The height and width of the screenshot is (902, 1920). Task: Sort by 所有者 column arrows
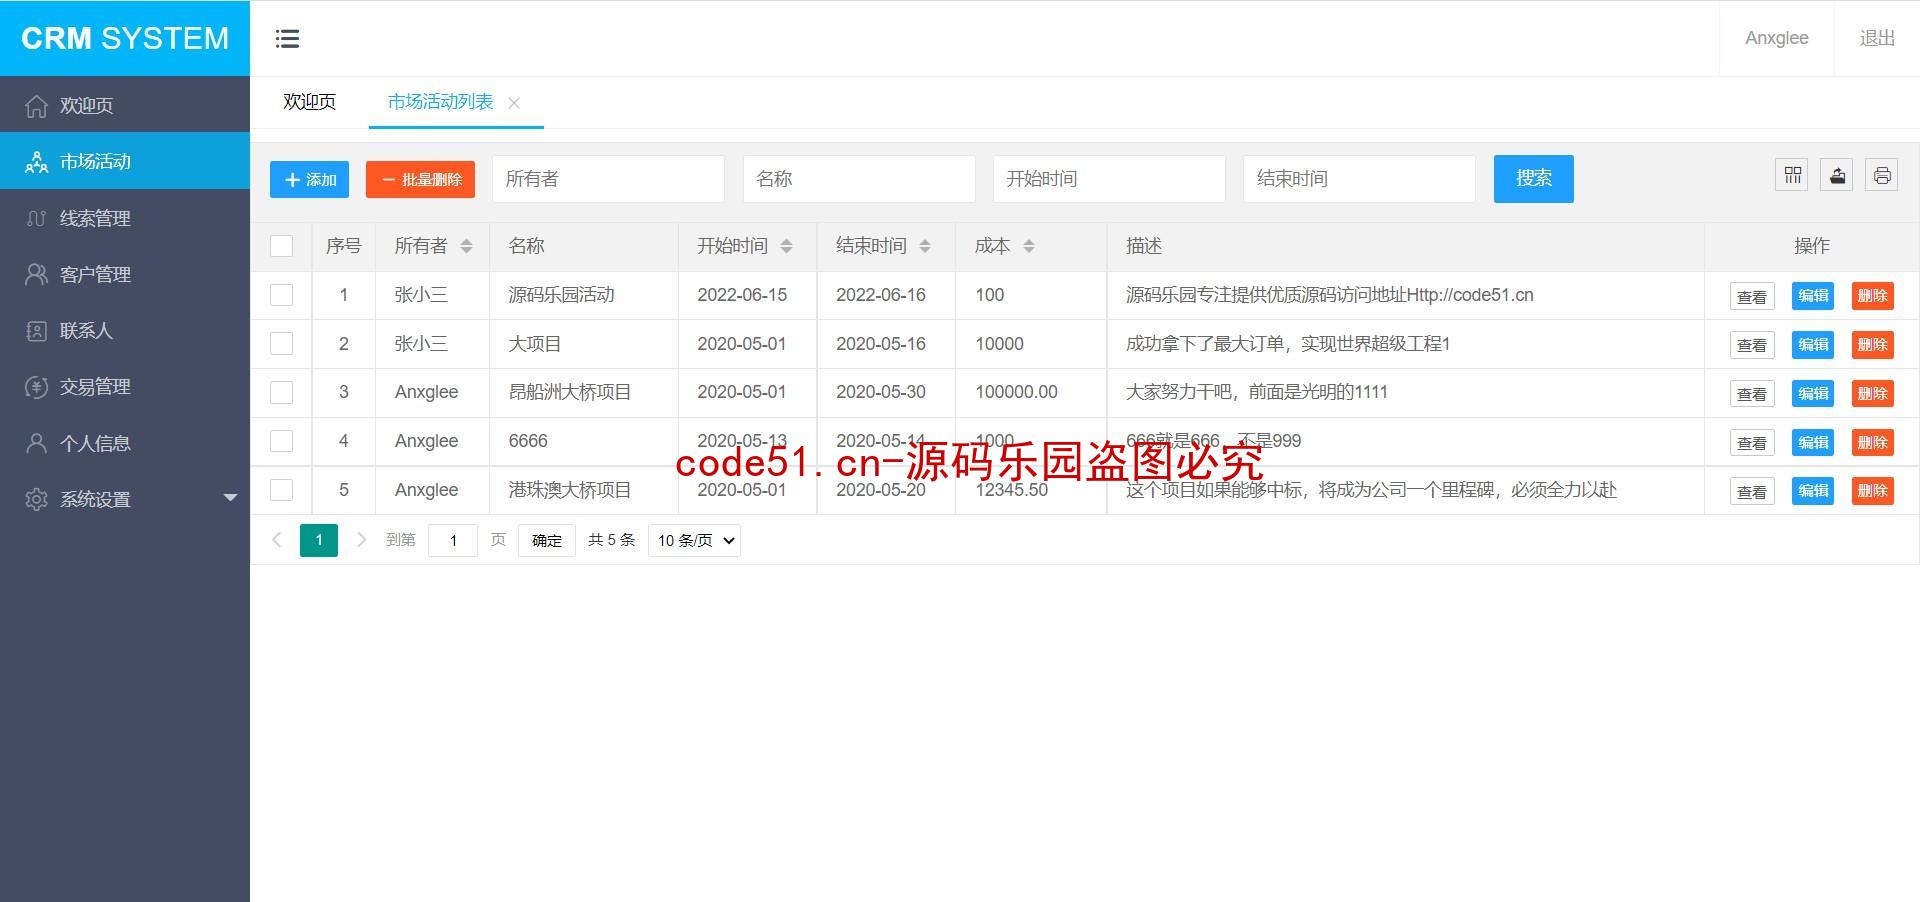(x=466, y=246)
